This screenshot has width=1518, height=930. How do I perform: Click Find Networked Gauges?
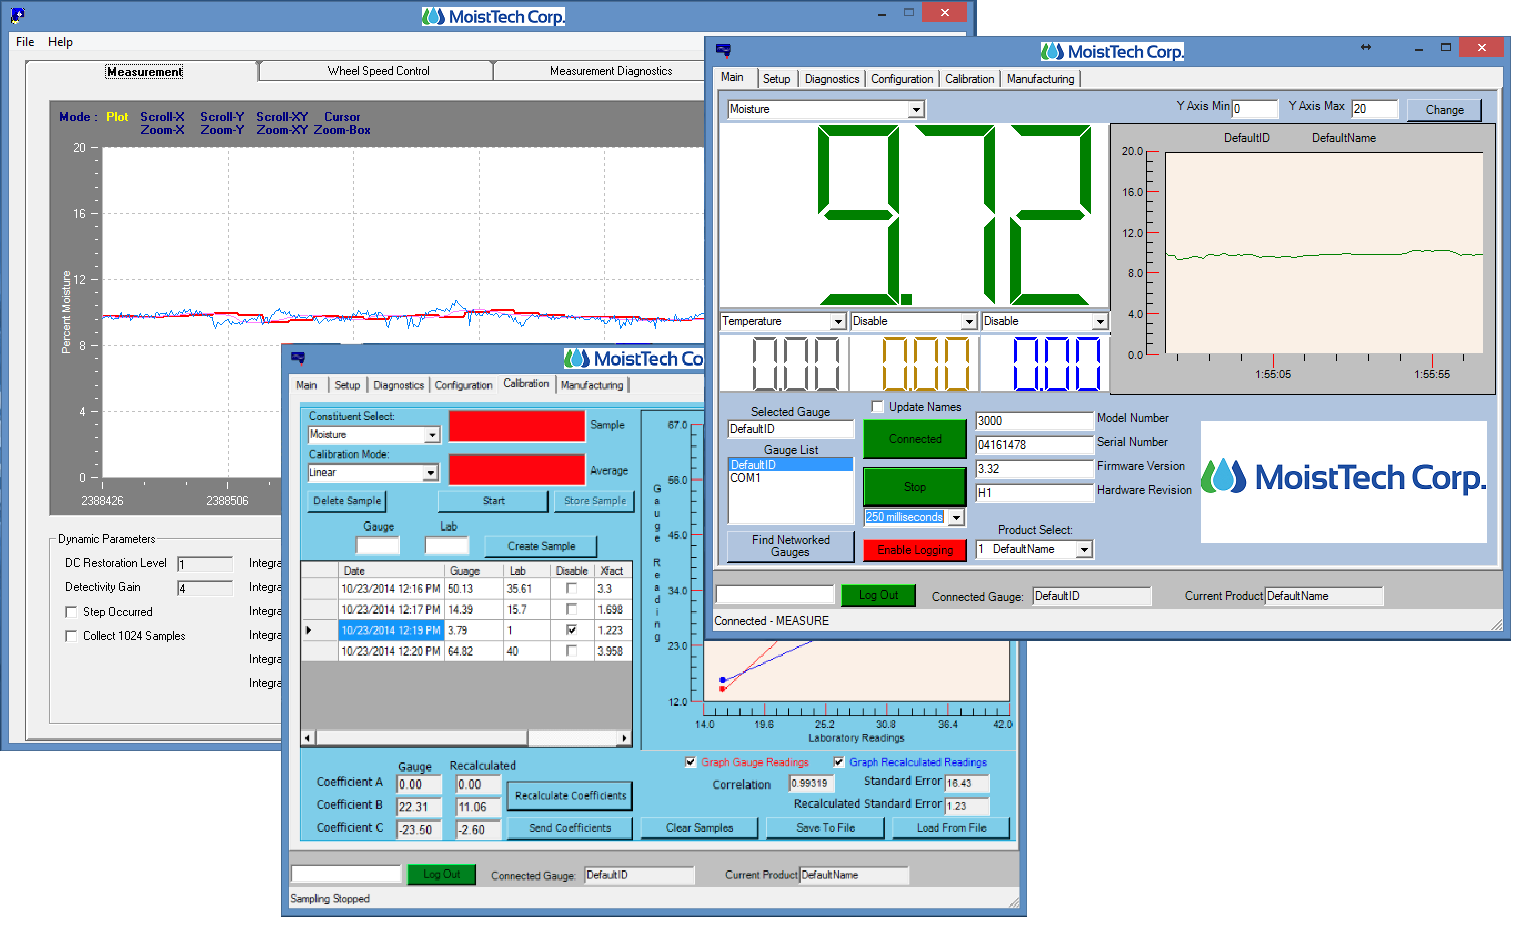[791, 546]
